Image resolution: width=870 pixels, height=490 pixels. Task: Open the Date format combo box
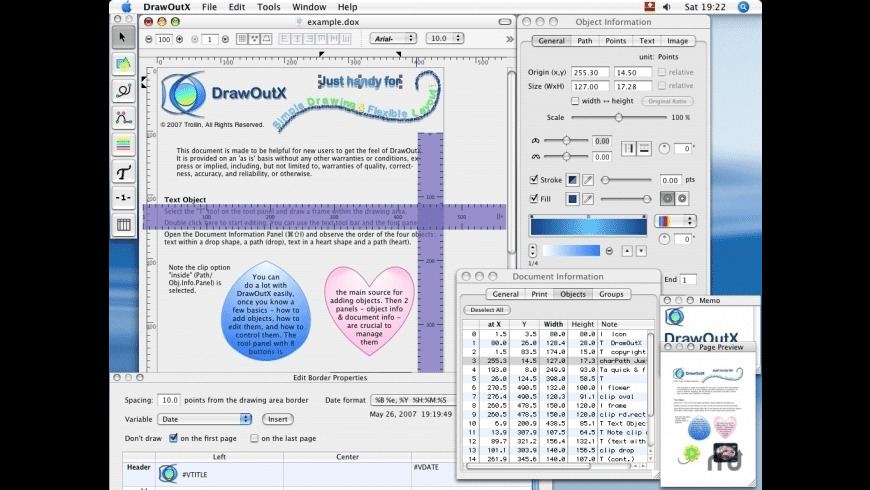pos(413,400)
